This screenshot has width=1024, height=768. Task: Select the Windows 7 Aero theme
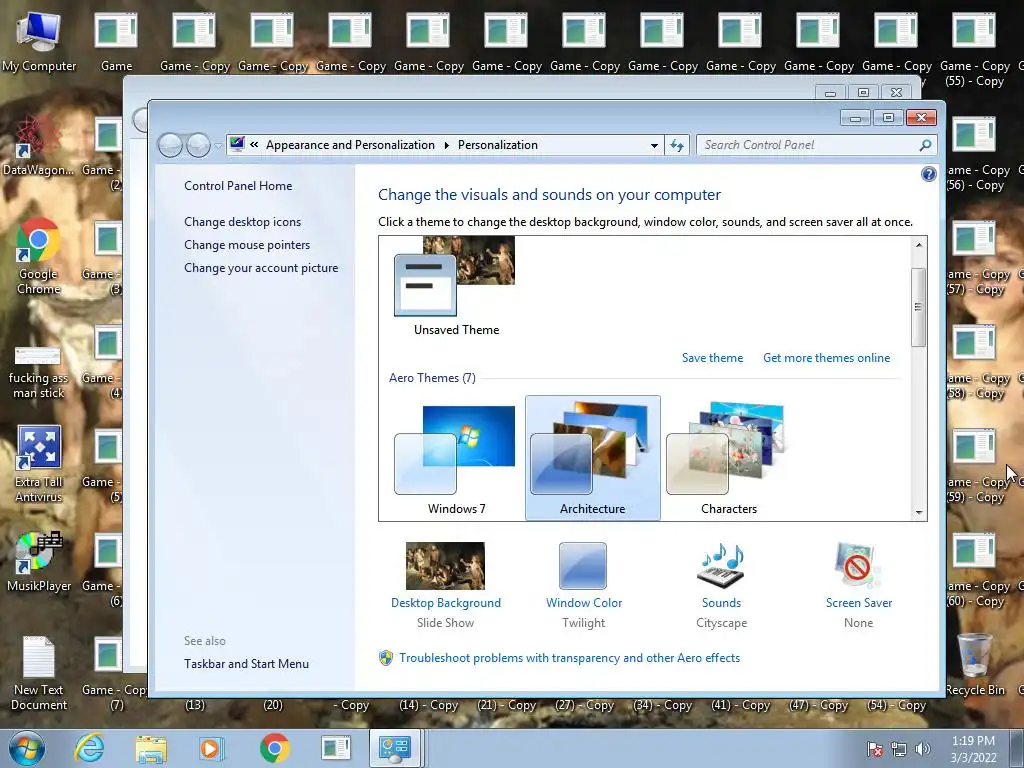[x=456, y=460]
